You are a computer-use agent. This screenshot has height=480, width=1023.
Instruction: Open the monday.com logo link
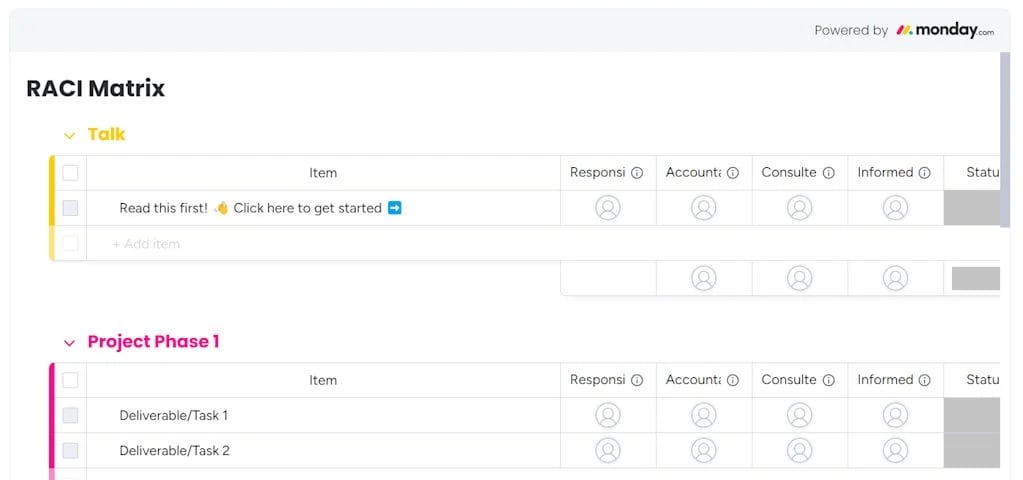944,30
